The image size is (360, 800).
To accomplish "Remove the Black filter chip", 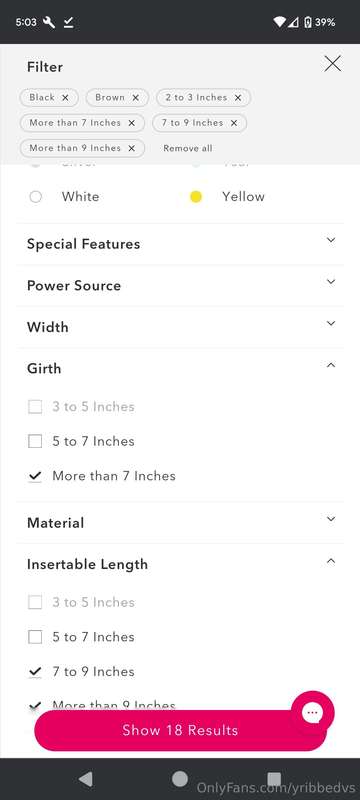I will (65, 97).
